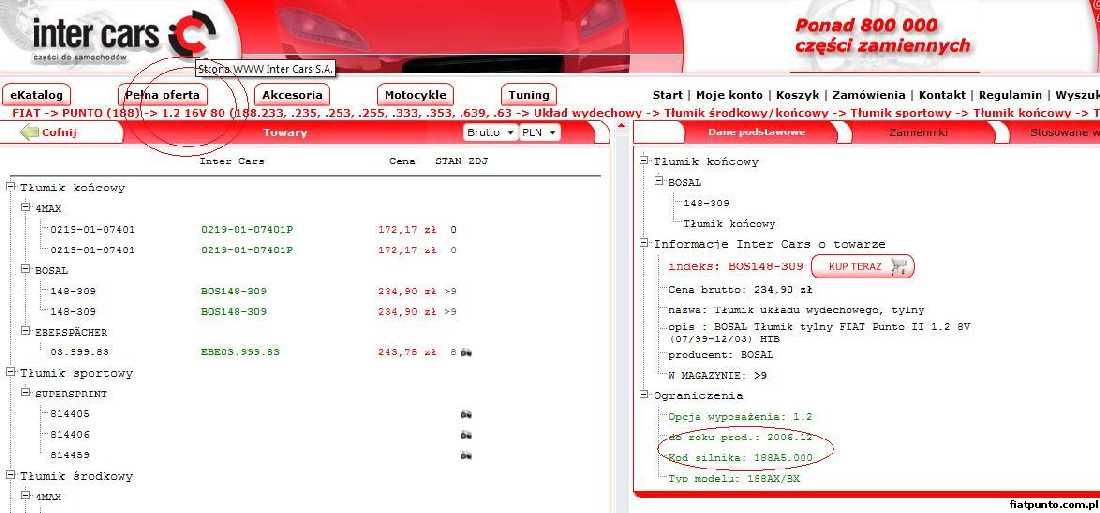Viewport: 1100px width, 513px height.
Task: Click the green Cofnij back arrow icon
Action: pyautogui.click(x=28, y=132)
